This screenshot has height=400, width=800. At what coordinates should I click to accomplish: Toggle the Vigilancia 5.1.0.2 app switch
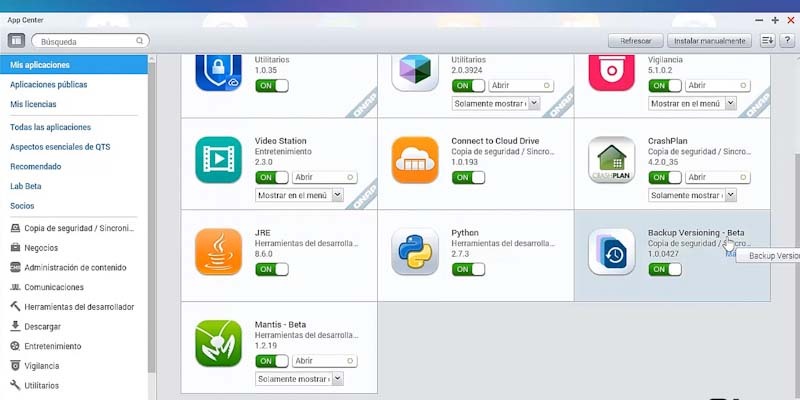coord(665,86)
